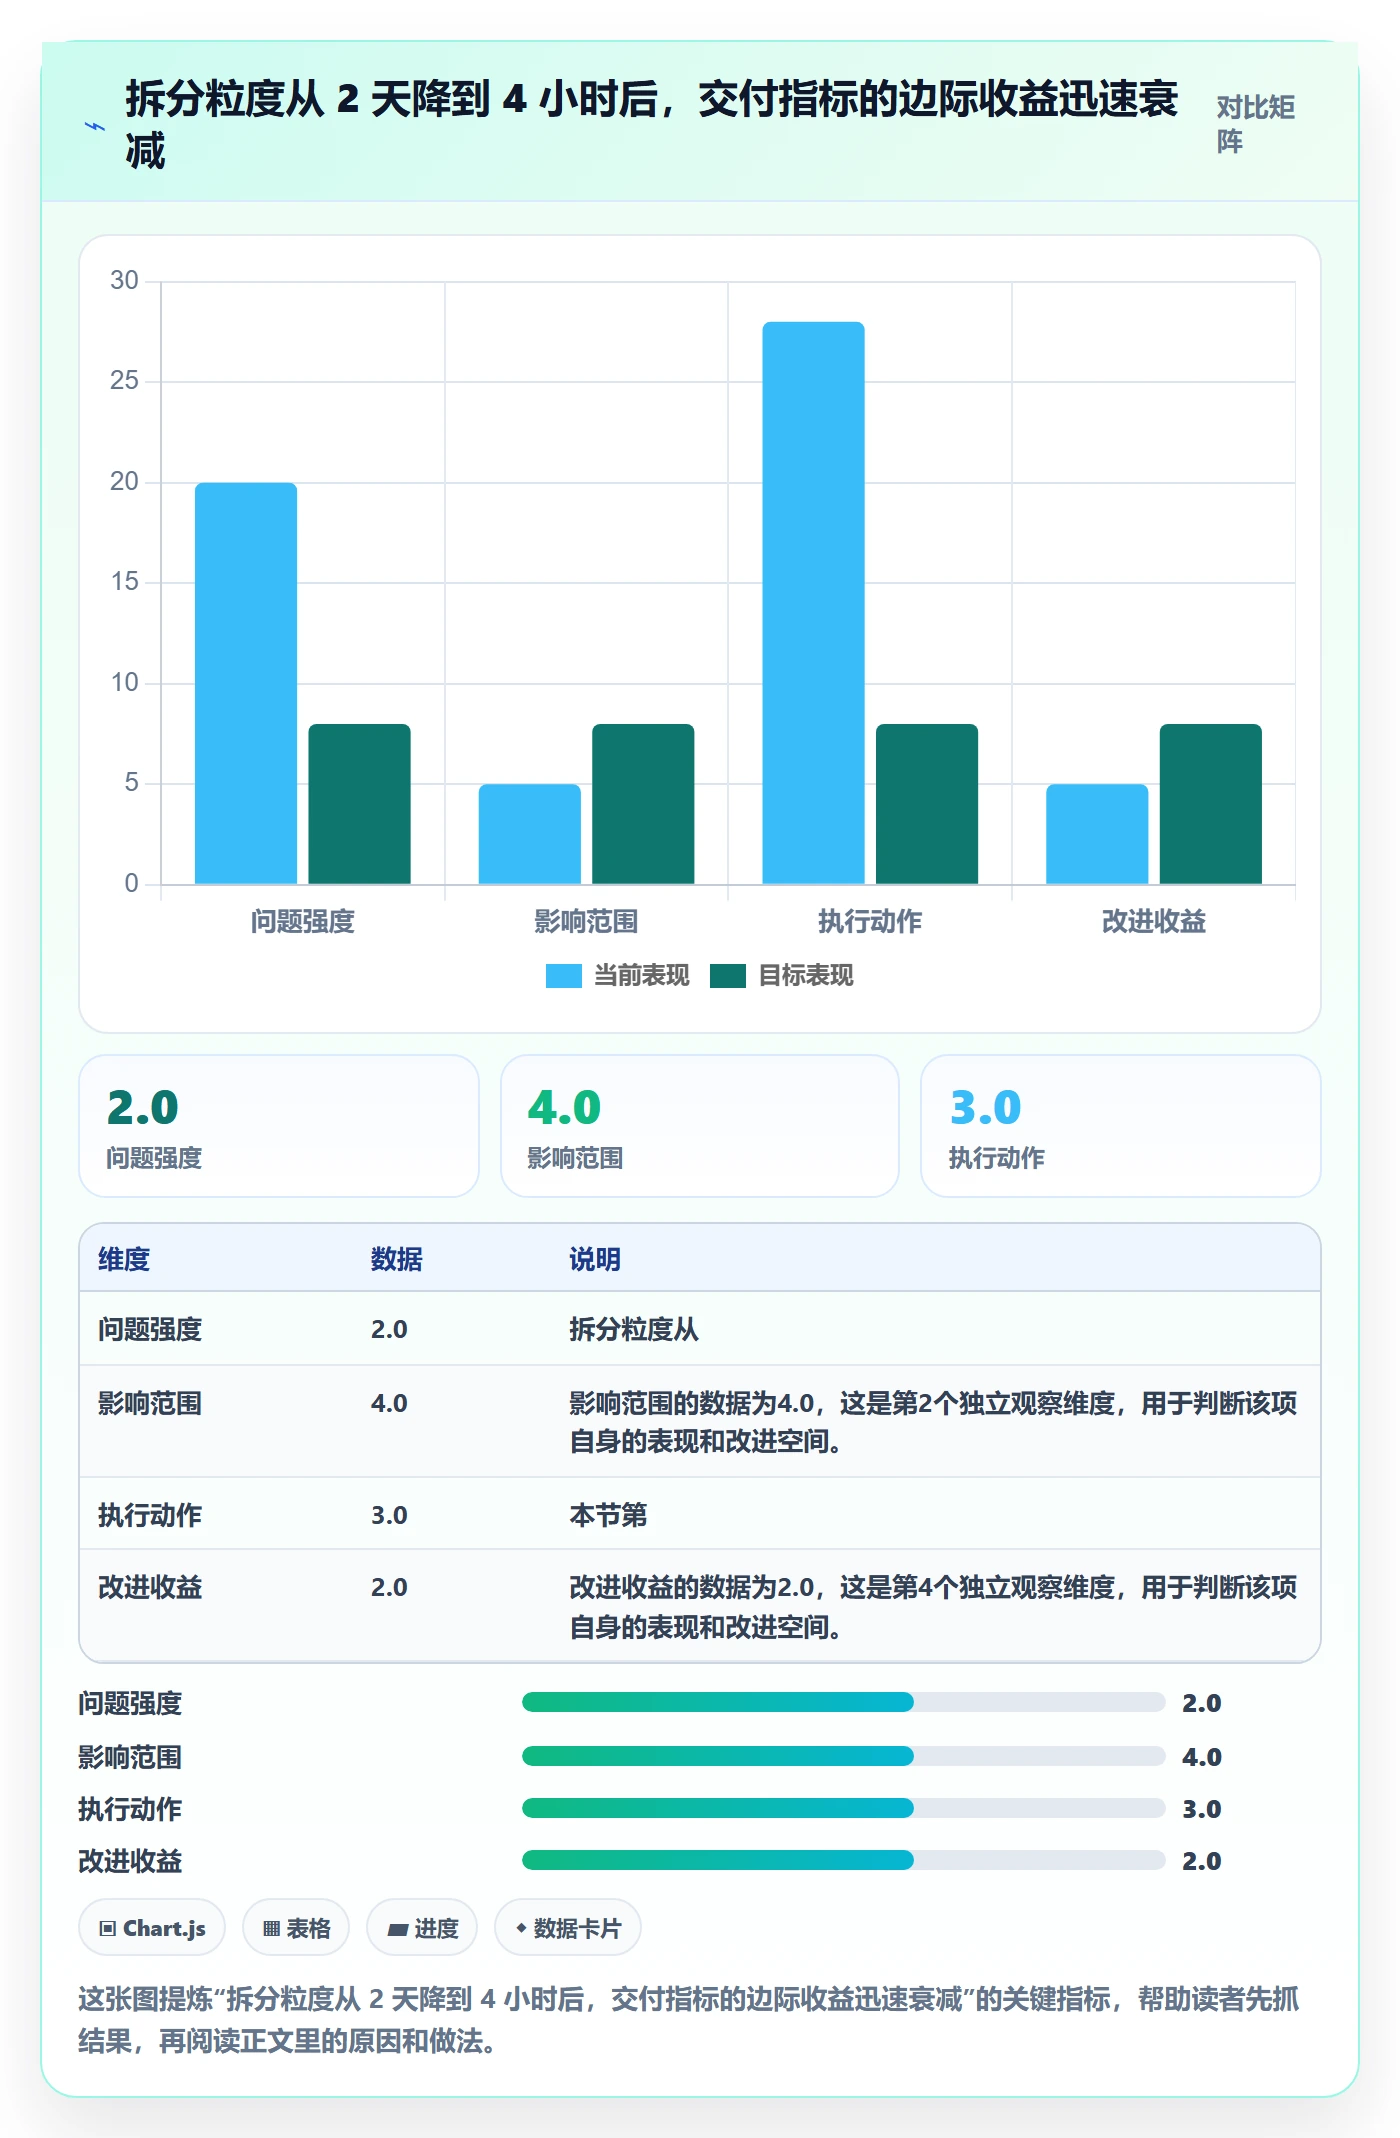Click the 拆分粒度从 description cell
This screenshot has width=1400, height=2138.
pos(634,1329)
